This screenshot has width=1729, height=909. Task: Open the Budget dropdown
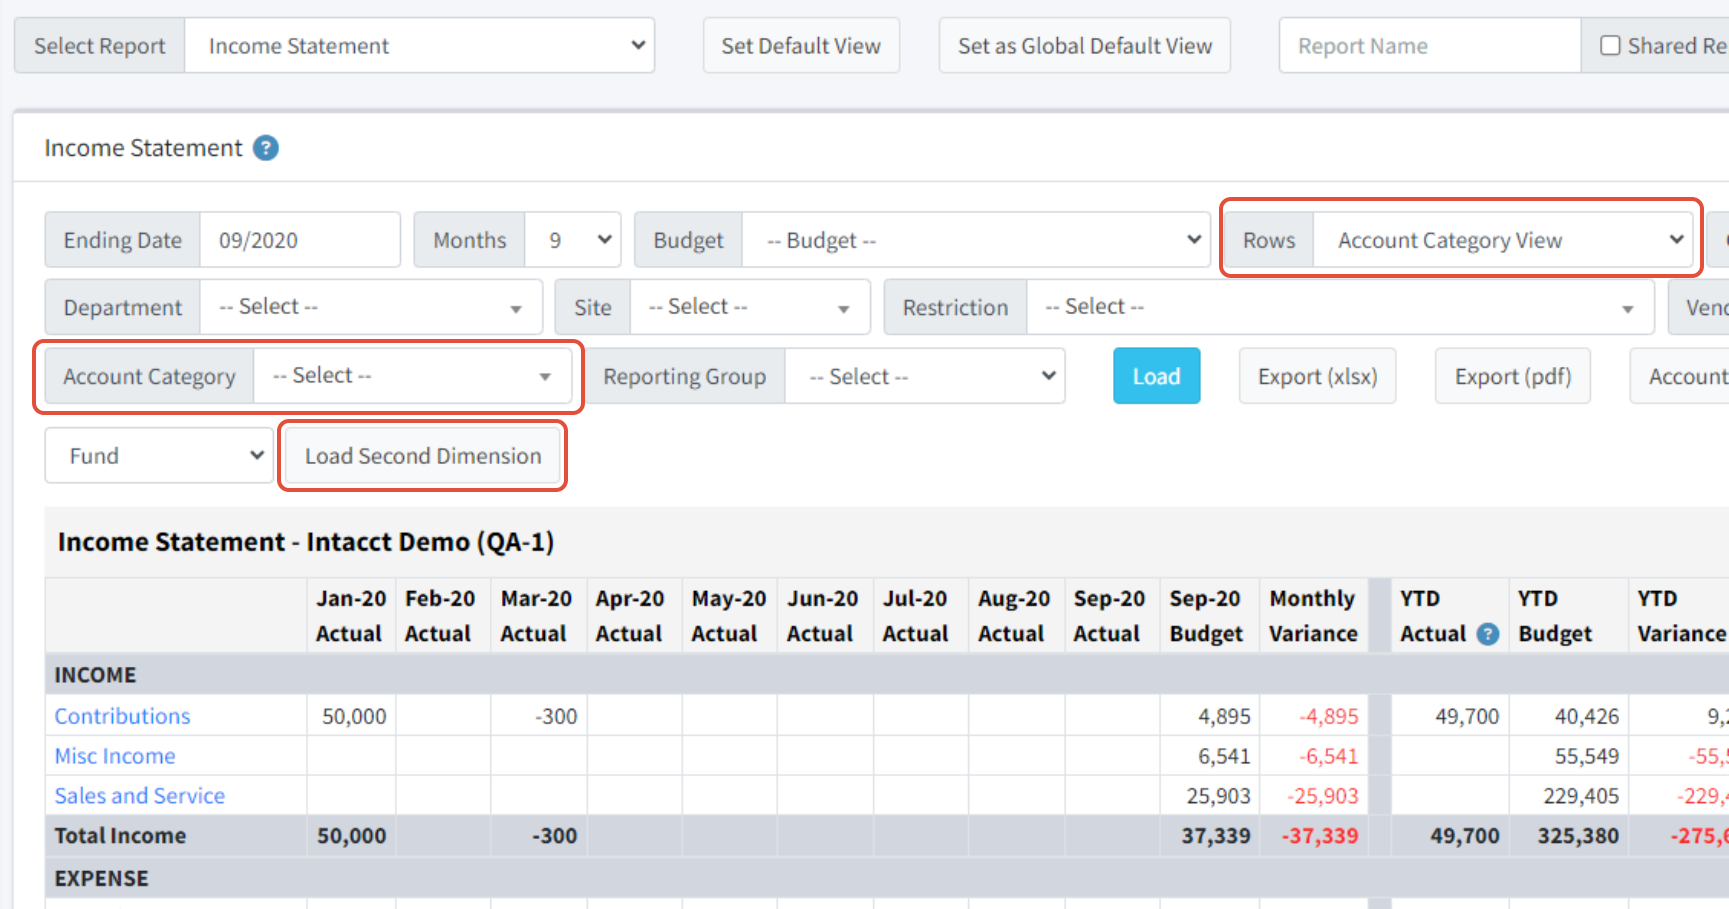pos(976,240)
